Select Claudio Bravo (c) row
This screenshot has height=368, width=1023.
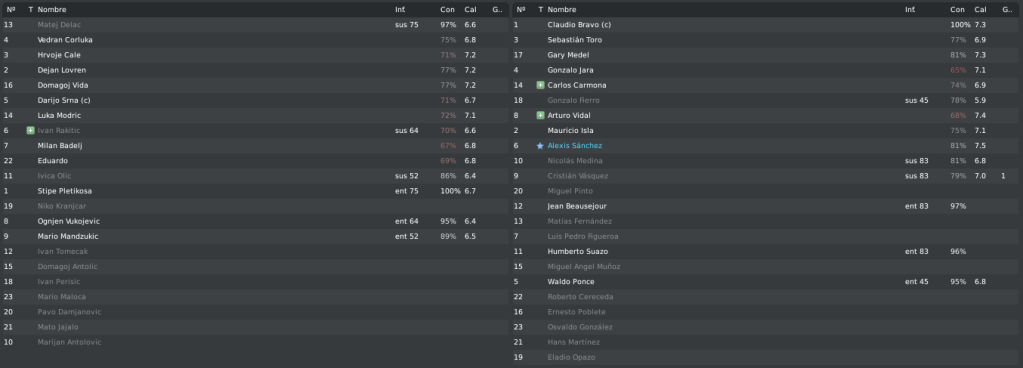pos(767,25)
